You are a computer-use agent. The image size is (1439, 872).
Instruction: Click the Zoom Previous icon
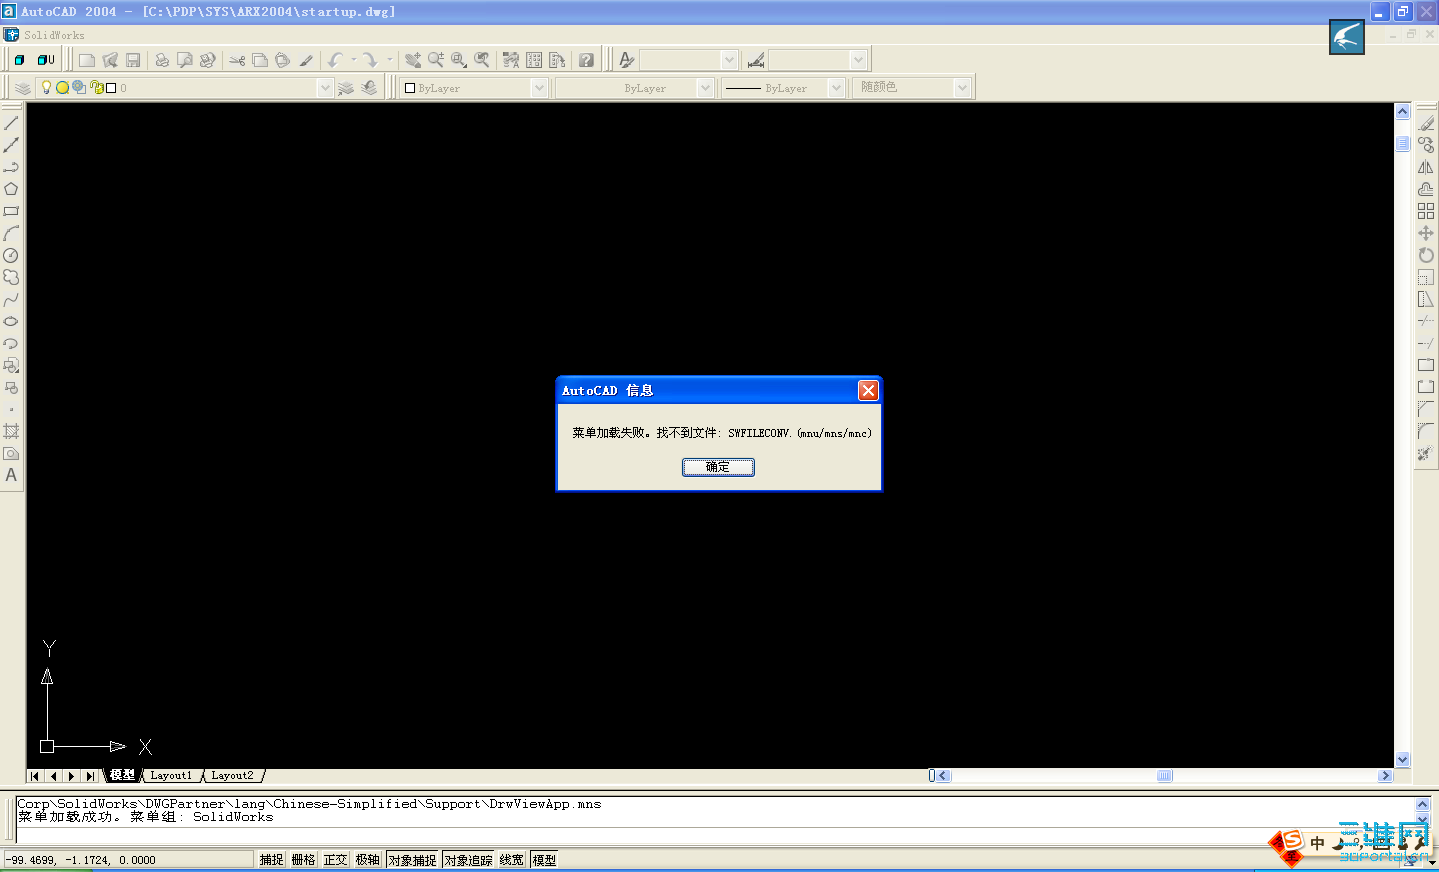(482, 60)
